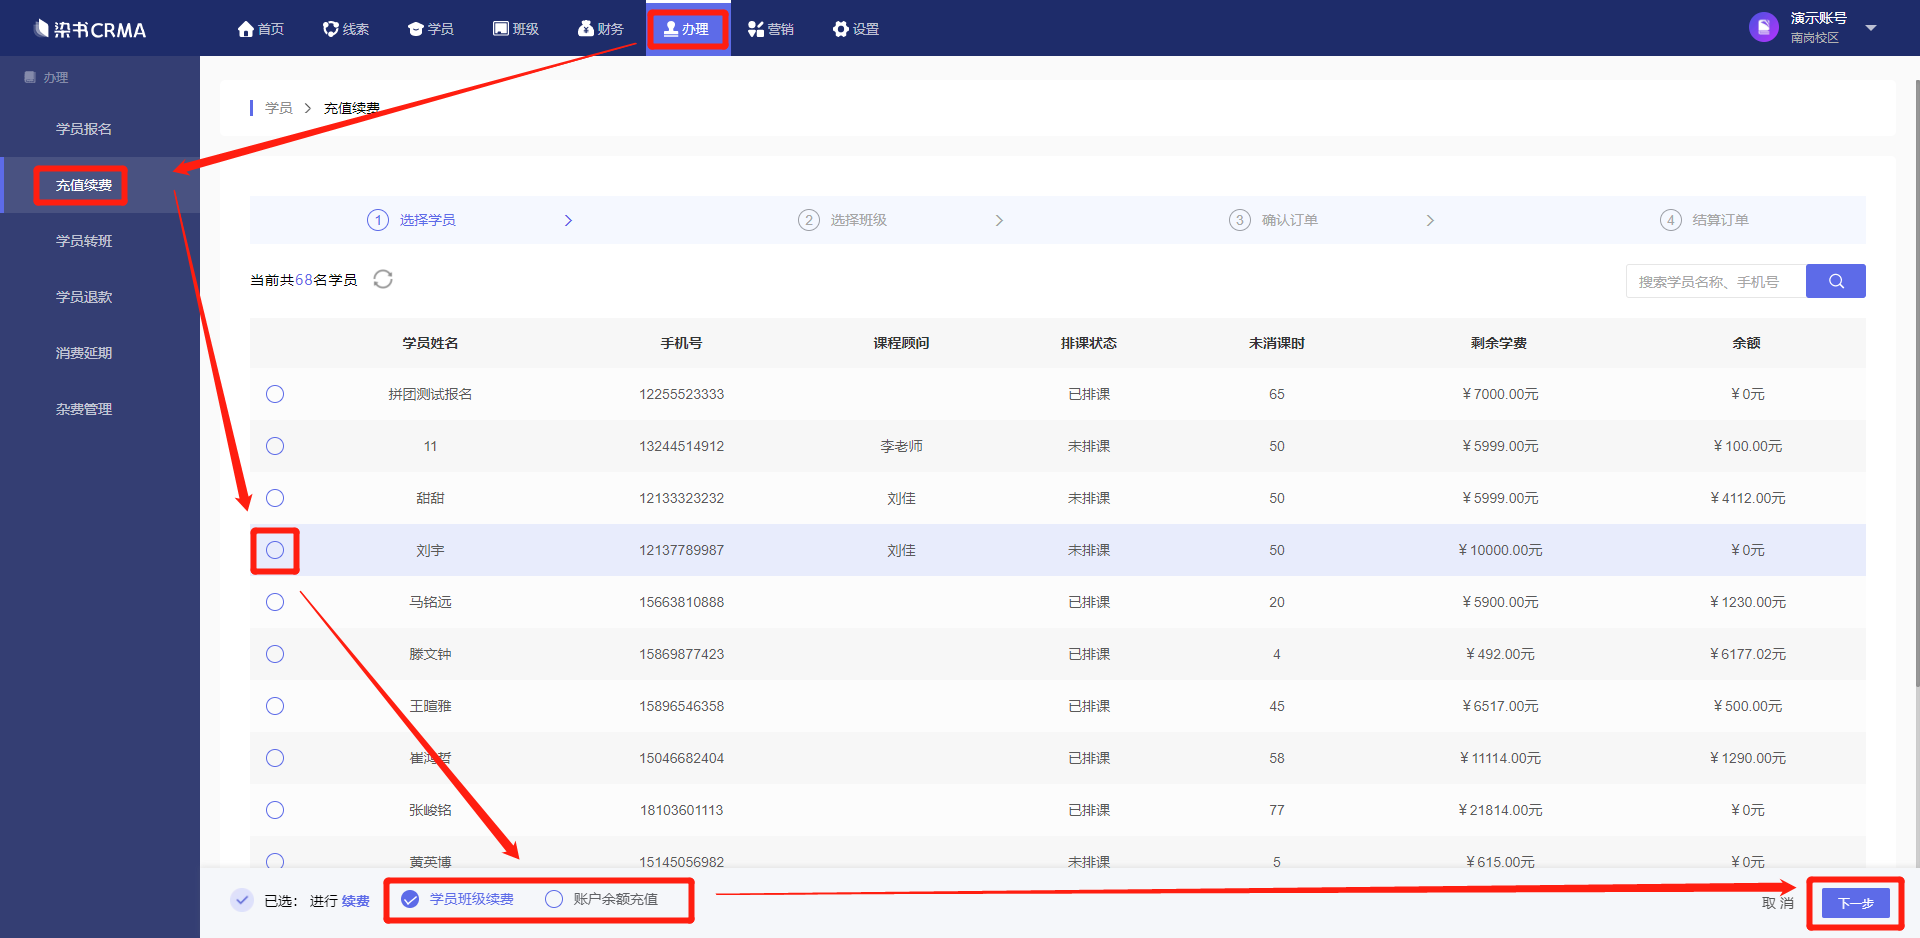Select radio for student 王暄雅
The height and width of the screenshot is (938, 1920).
pos(275,706)
